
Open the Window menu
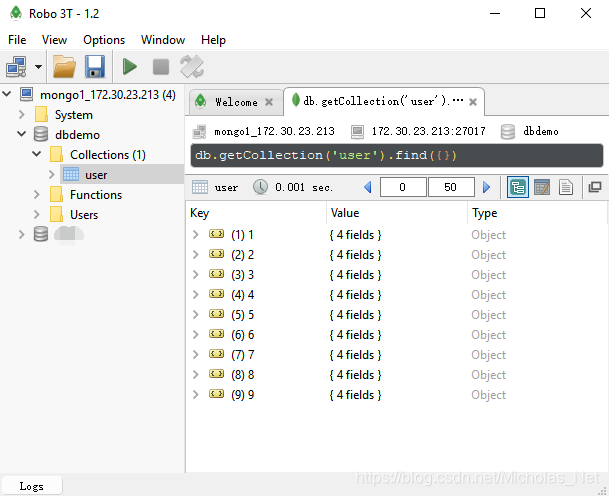pyautogui.click(x=163, y=40)
